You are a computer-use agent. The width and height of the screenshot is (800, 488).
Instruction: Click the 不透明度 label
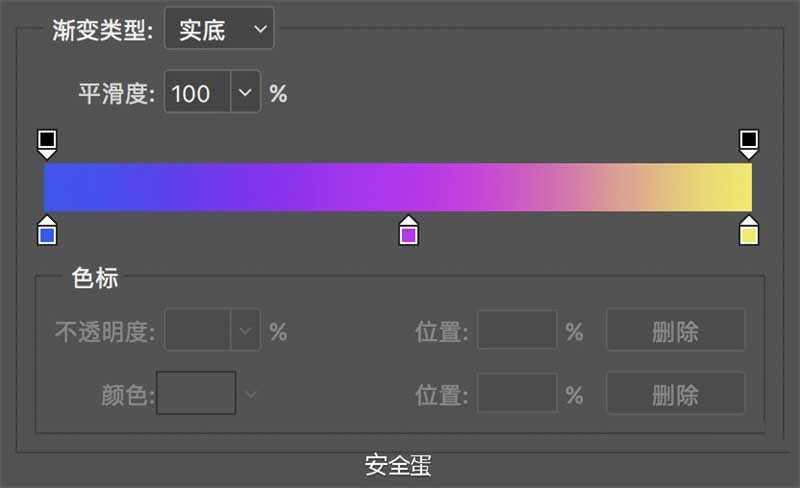point(104,331)
